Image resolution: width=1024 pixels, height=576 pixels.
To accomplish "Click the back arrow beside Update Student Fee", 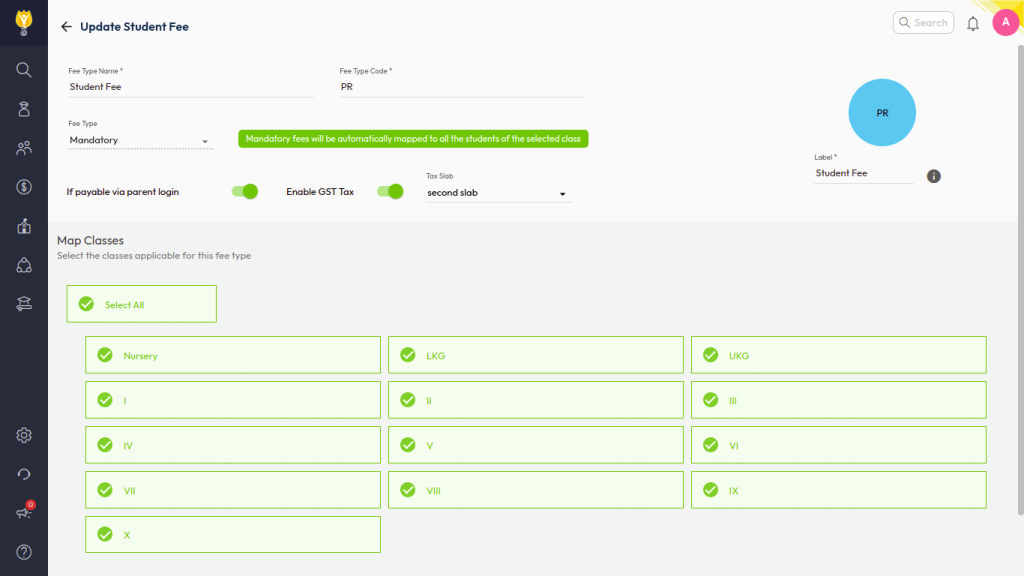I will click(66, 27).
